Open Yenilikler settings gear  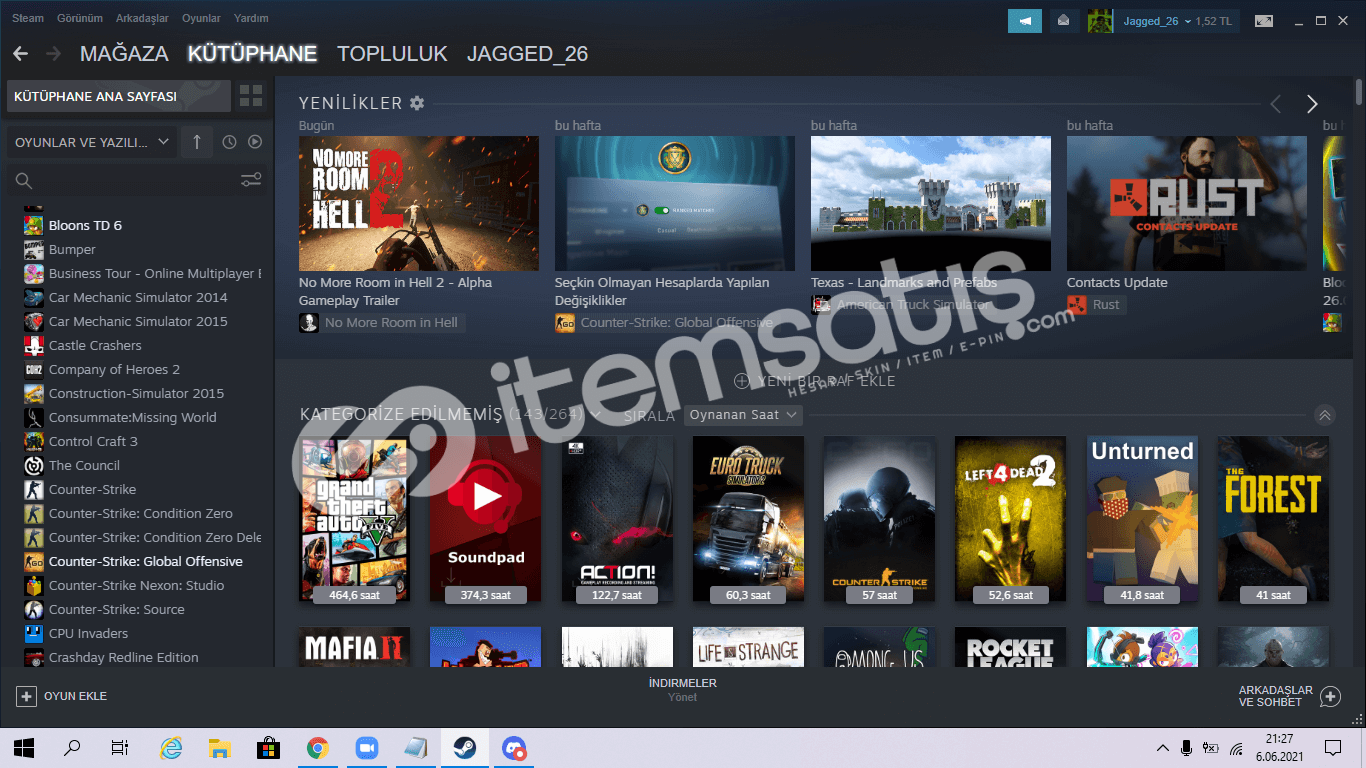tap(417, 103)
